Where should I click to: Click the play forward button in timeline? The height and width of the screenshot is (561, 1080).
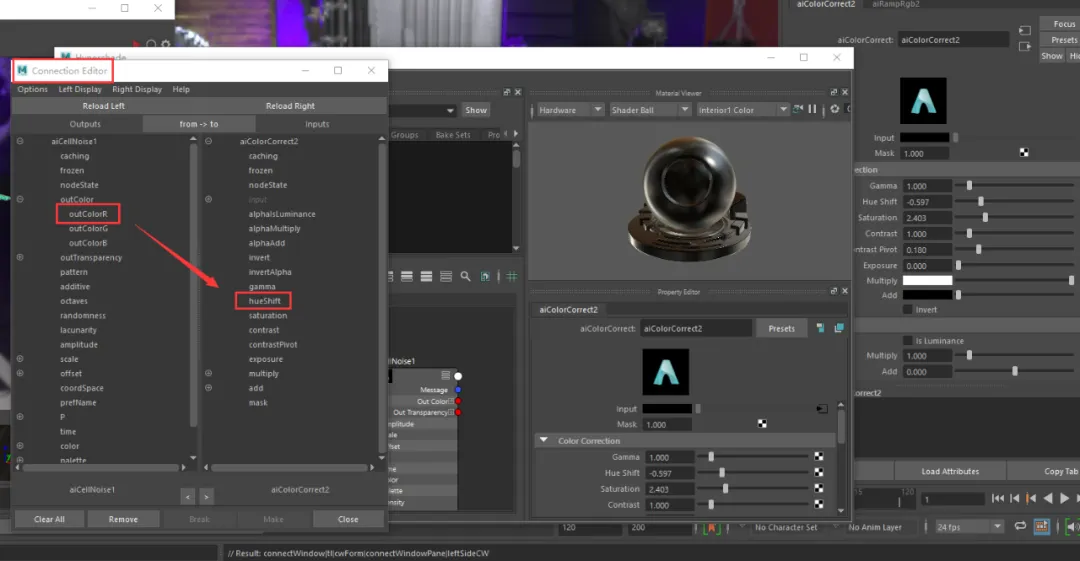click(1064, 498)
